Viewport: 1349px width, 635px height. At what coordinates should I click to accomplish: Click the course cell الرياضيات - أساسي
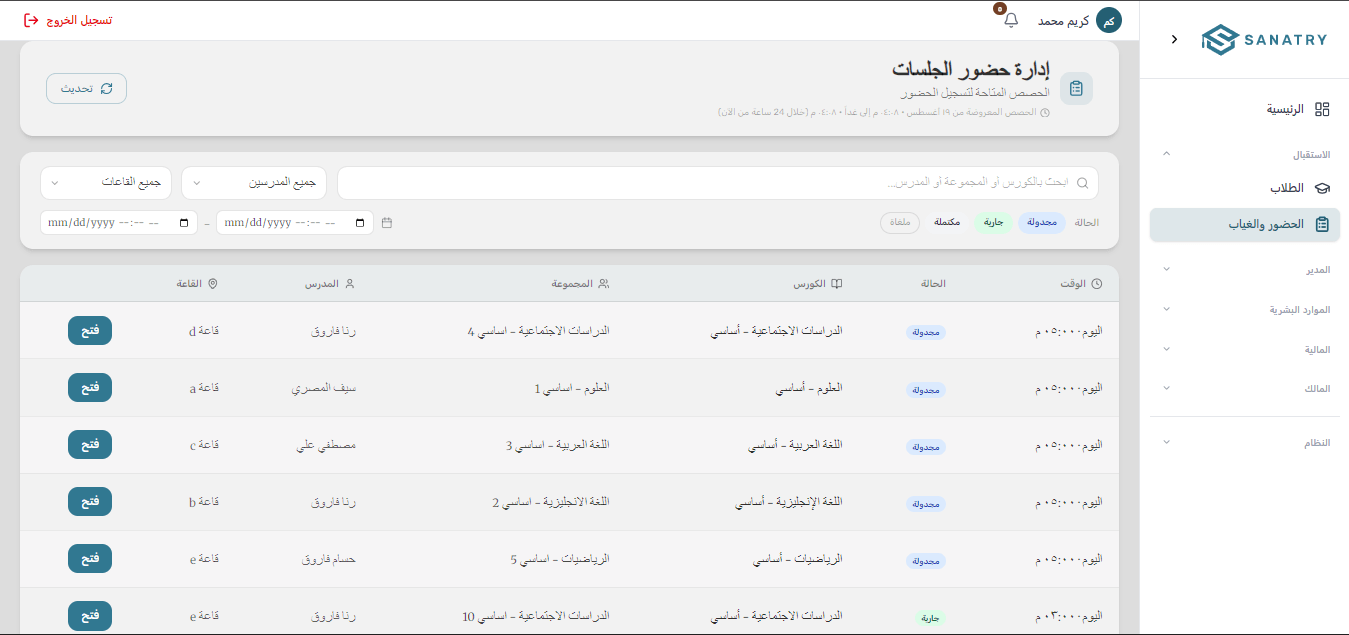coord(798,559)
